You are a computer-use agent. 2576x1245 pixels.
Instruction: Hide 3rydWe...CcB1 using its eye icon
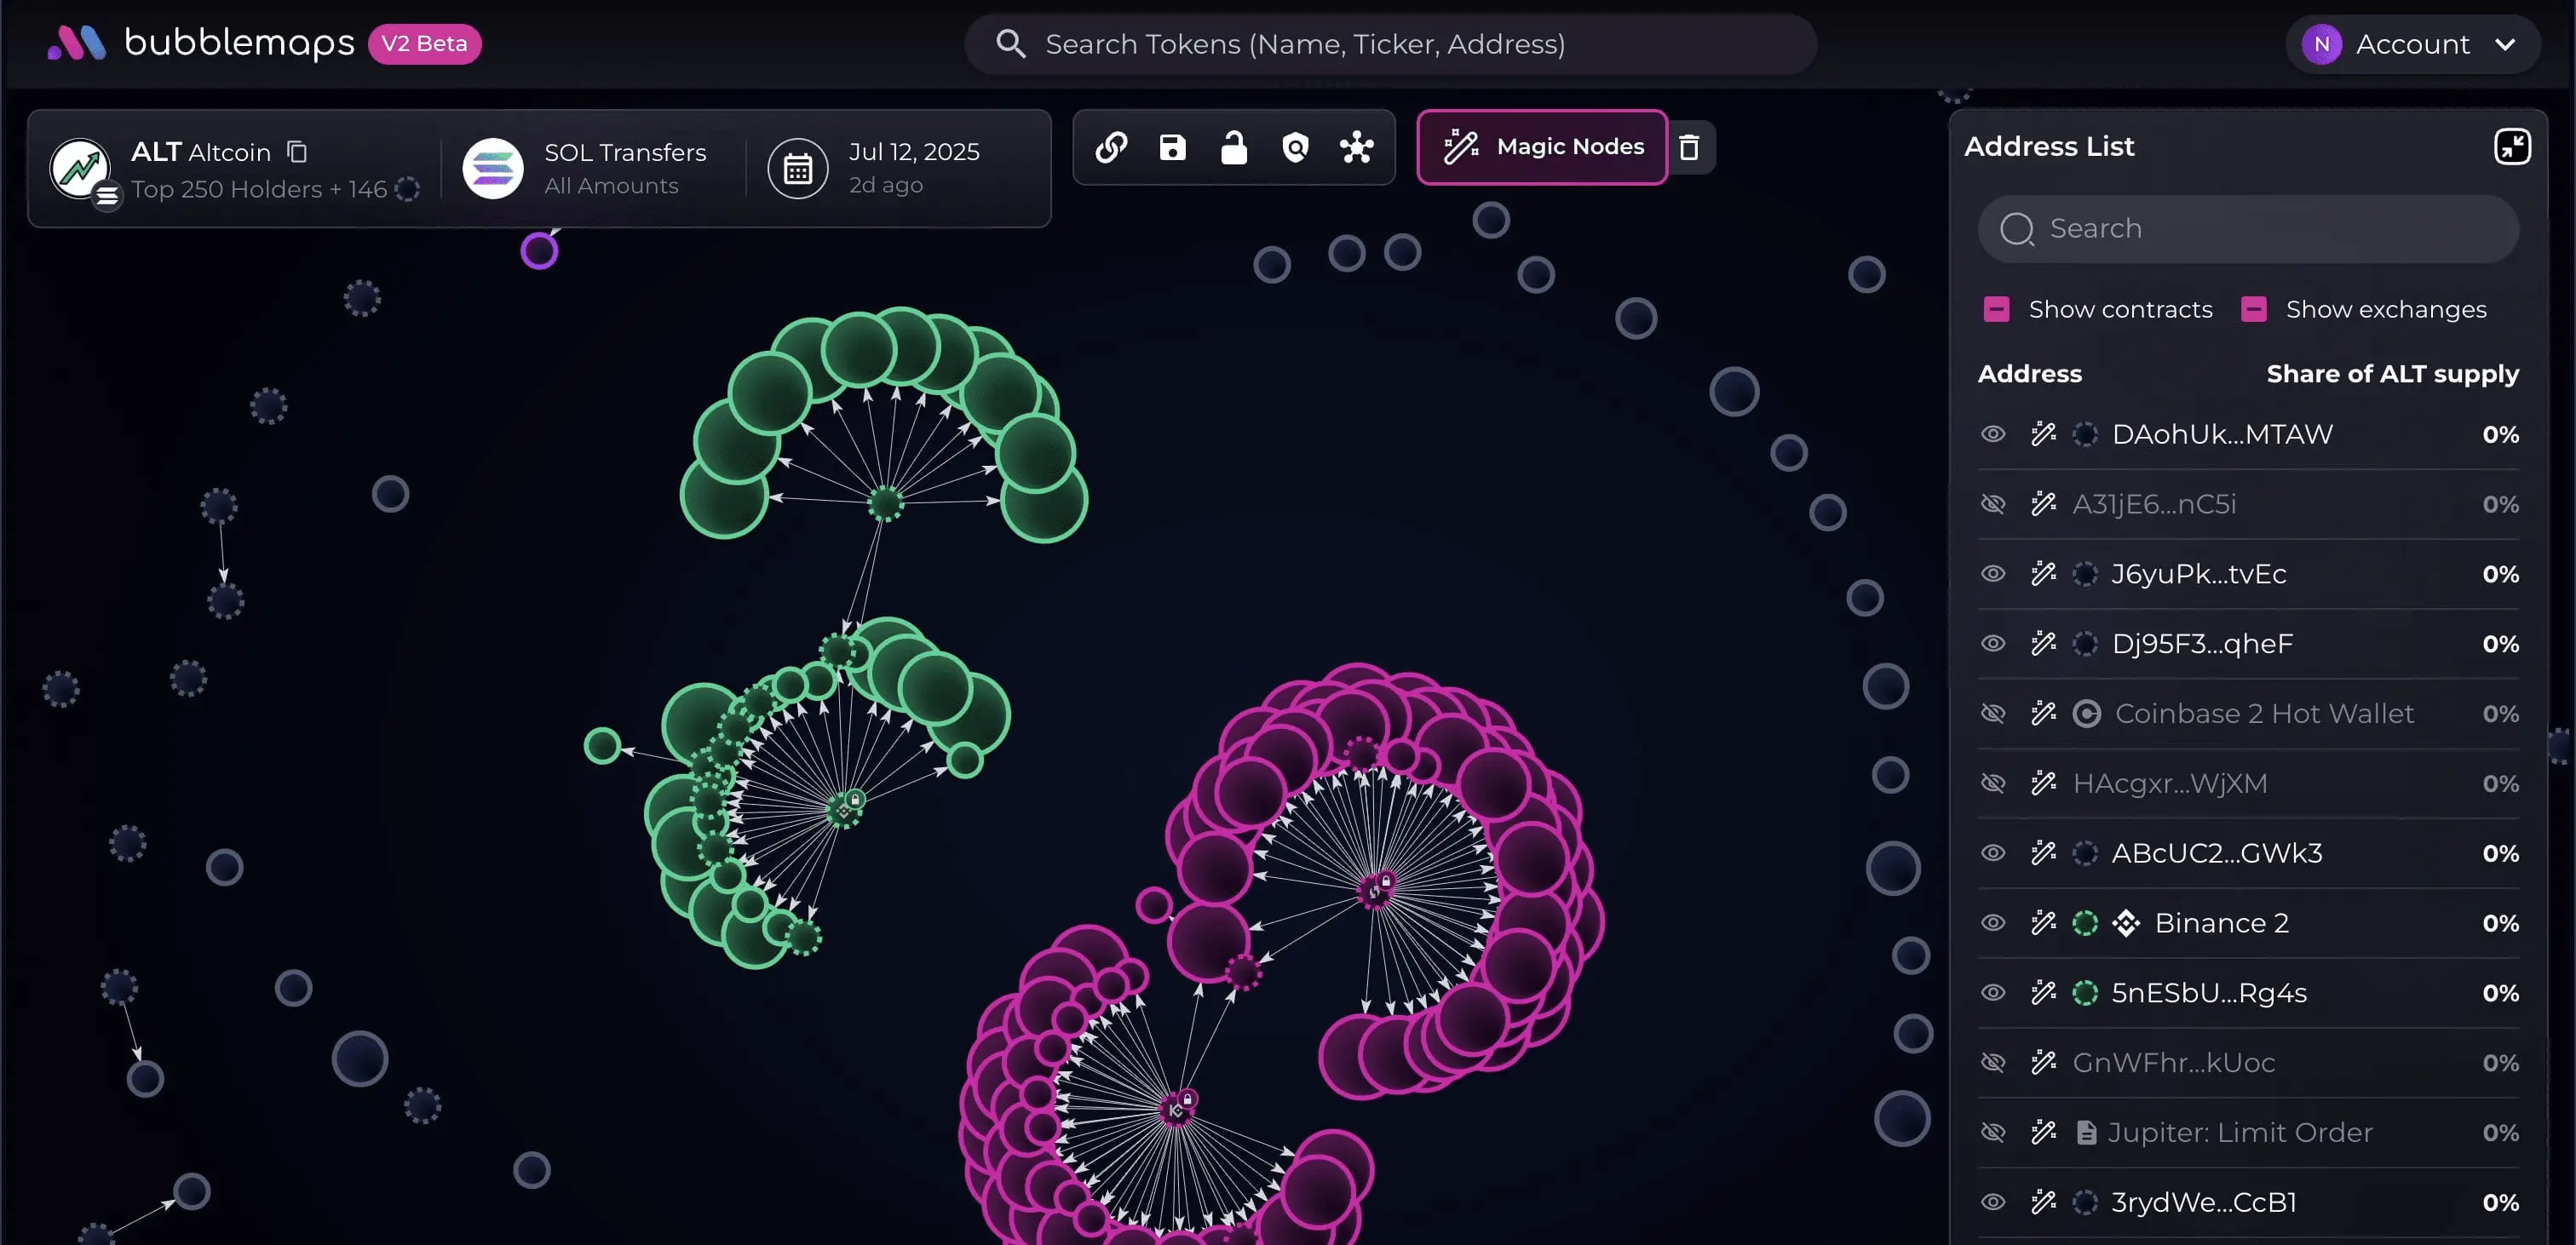point(1993,1202)
